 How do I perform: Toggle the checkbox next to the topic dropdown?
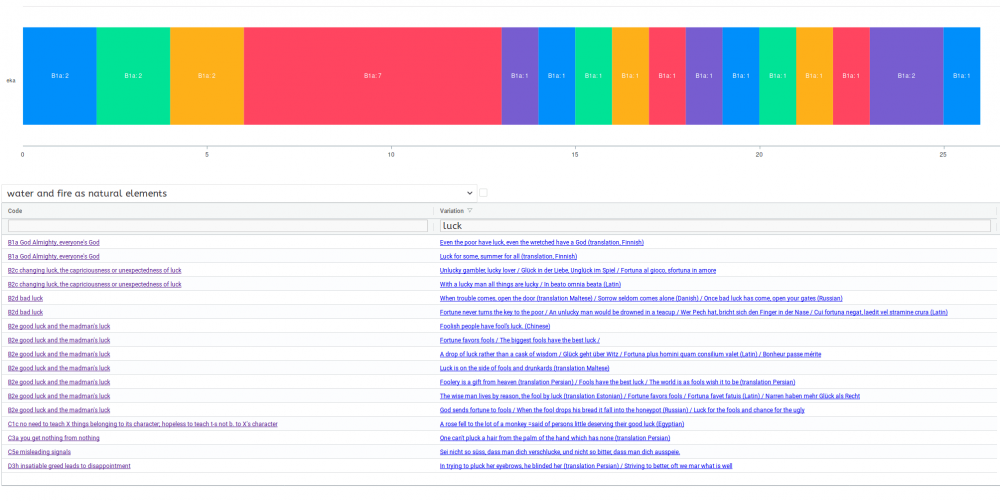(x=484, y=193)
